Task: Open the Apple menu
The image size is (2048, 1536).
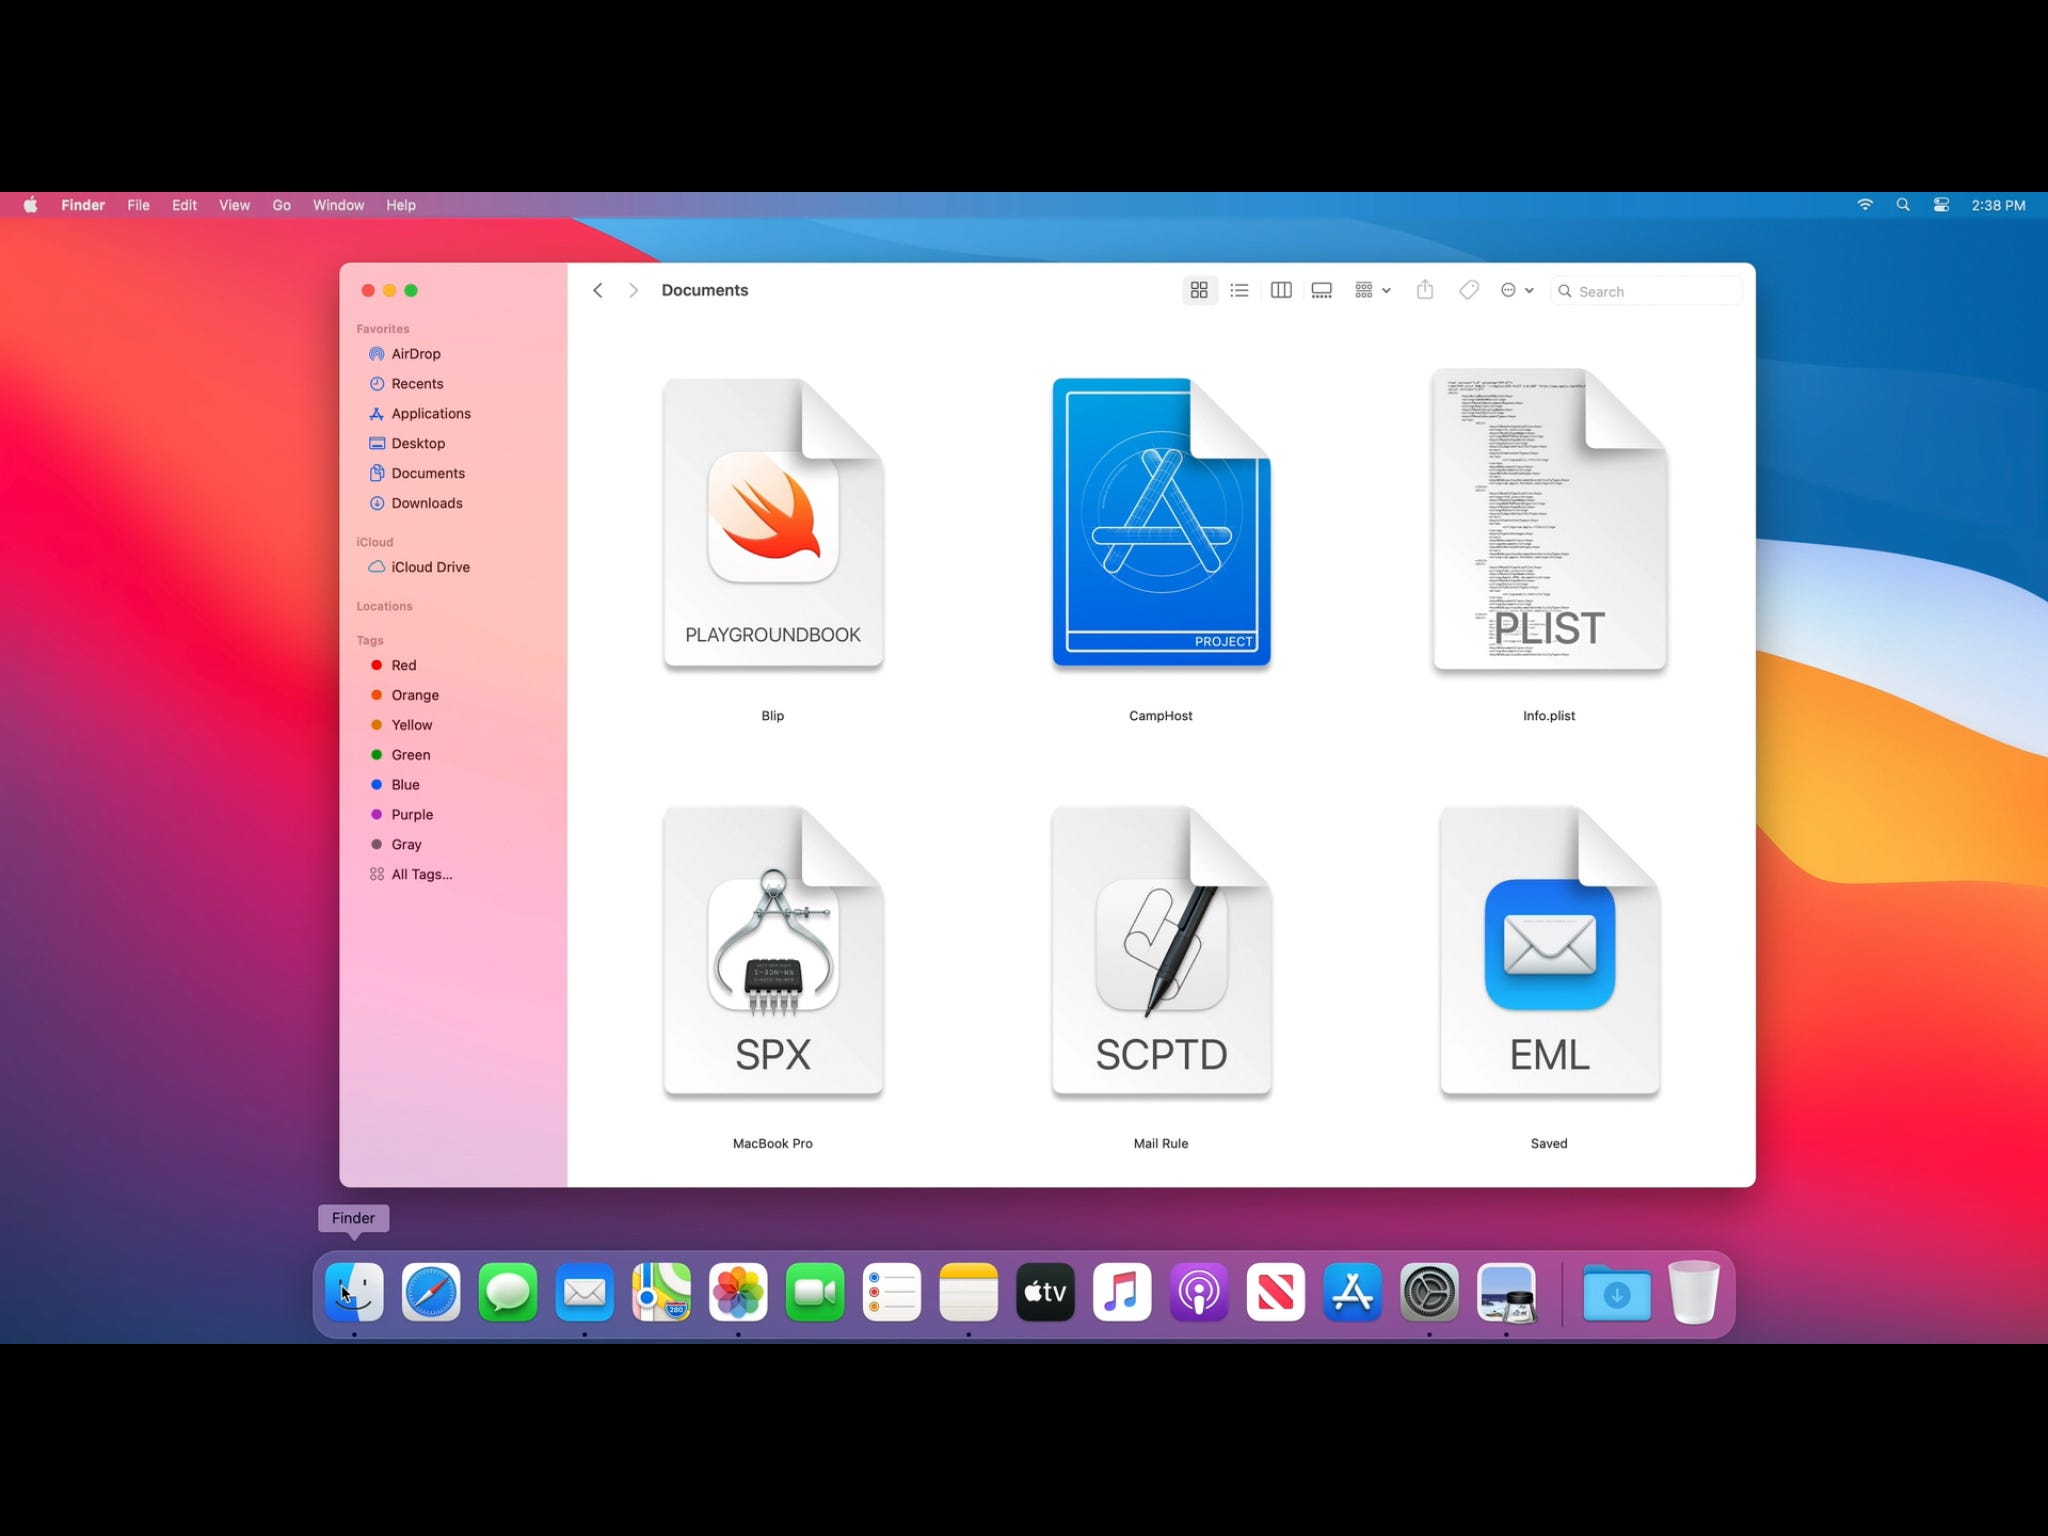Action: [x=31, y=205]
